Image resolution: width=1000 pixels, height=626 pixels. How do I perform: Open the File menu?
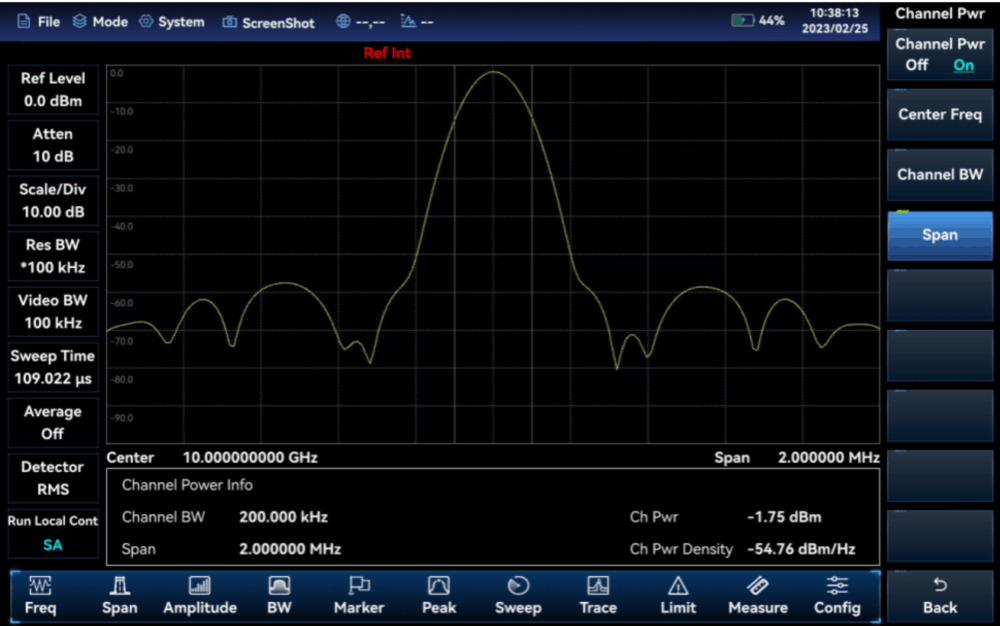39,22
